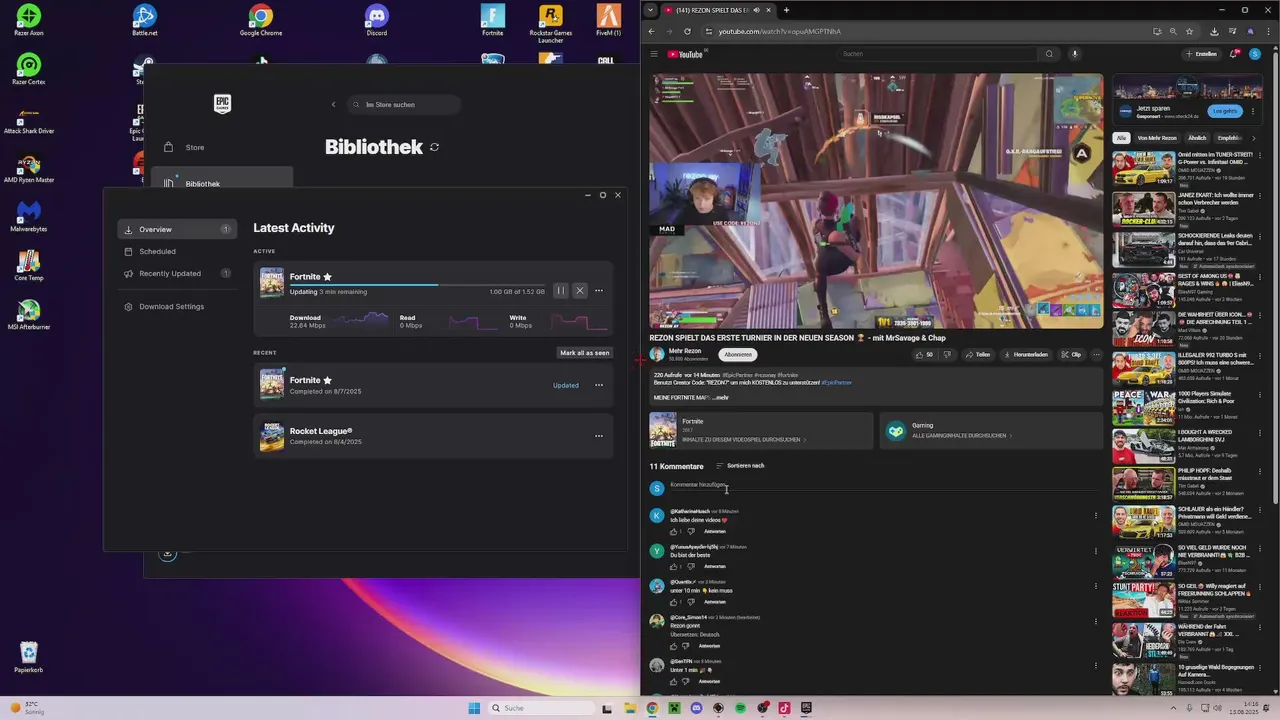Open the Sortieren nach comment sorting menu
Screen dimensions: 1280x720
click(x=740, y=466)
